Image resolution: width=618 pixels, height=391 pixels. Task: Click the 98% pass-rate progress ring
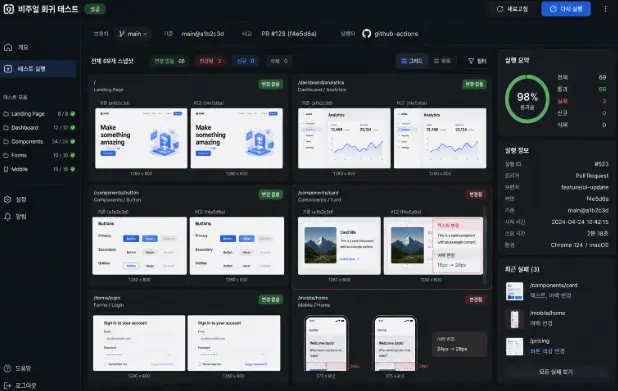pyautogui.click(x=527, y=99)
